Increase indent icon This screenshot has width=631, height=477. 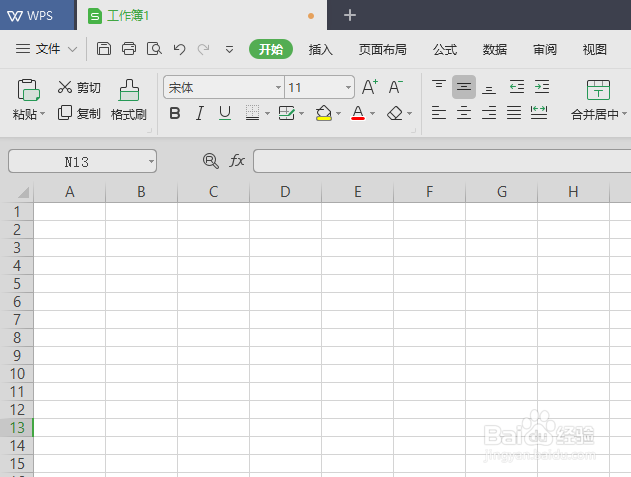coord(542,87)
